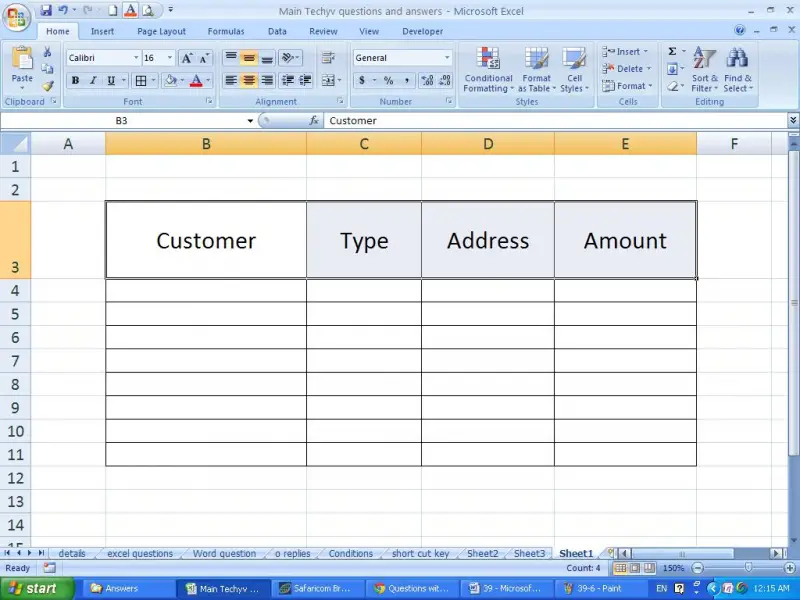Open the round Office button menu

(17, 17)
